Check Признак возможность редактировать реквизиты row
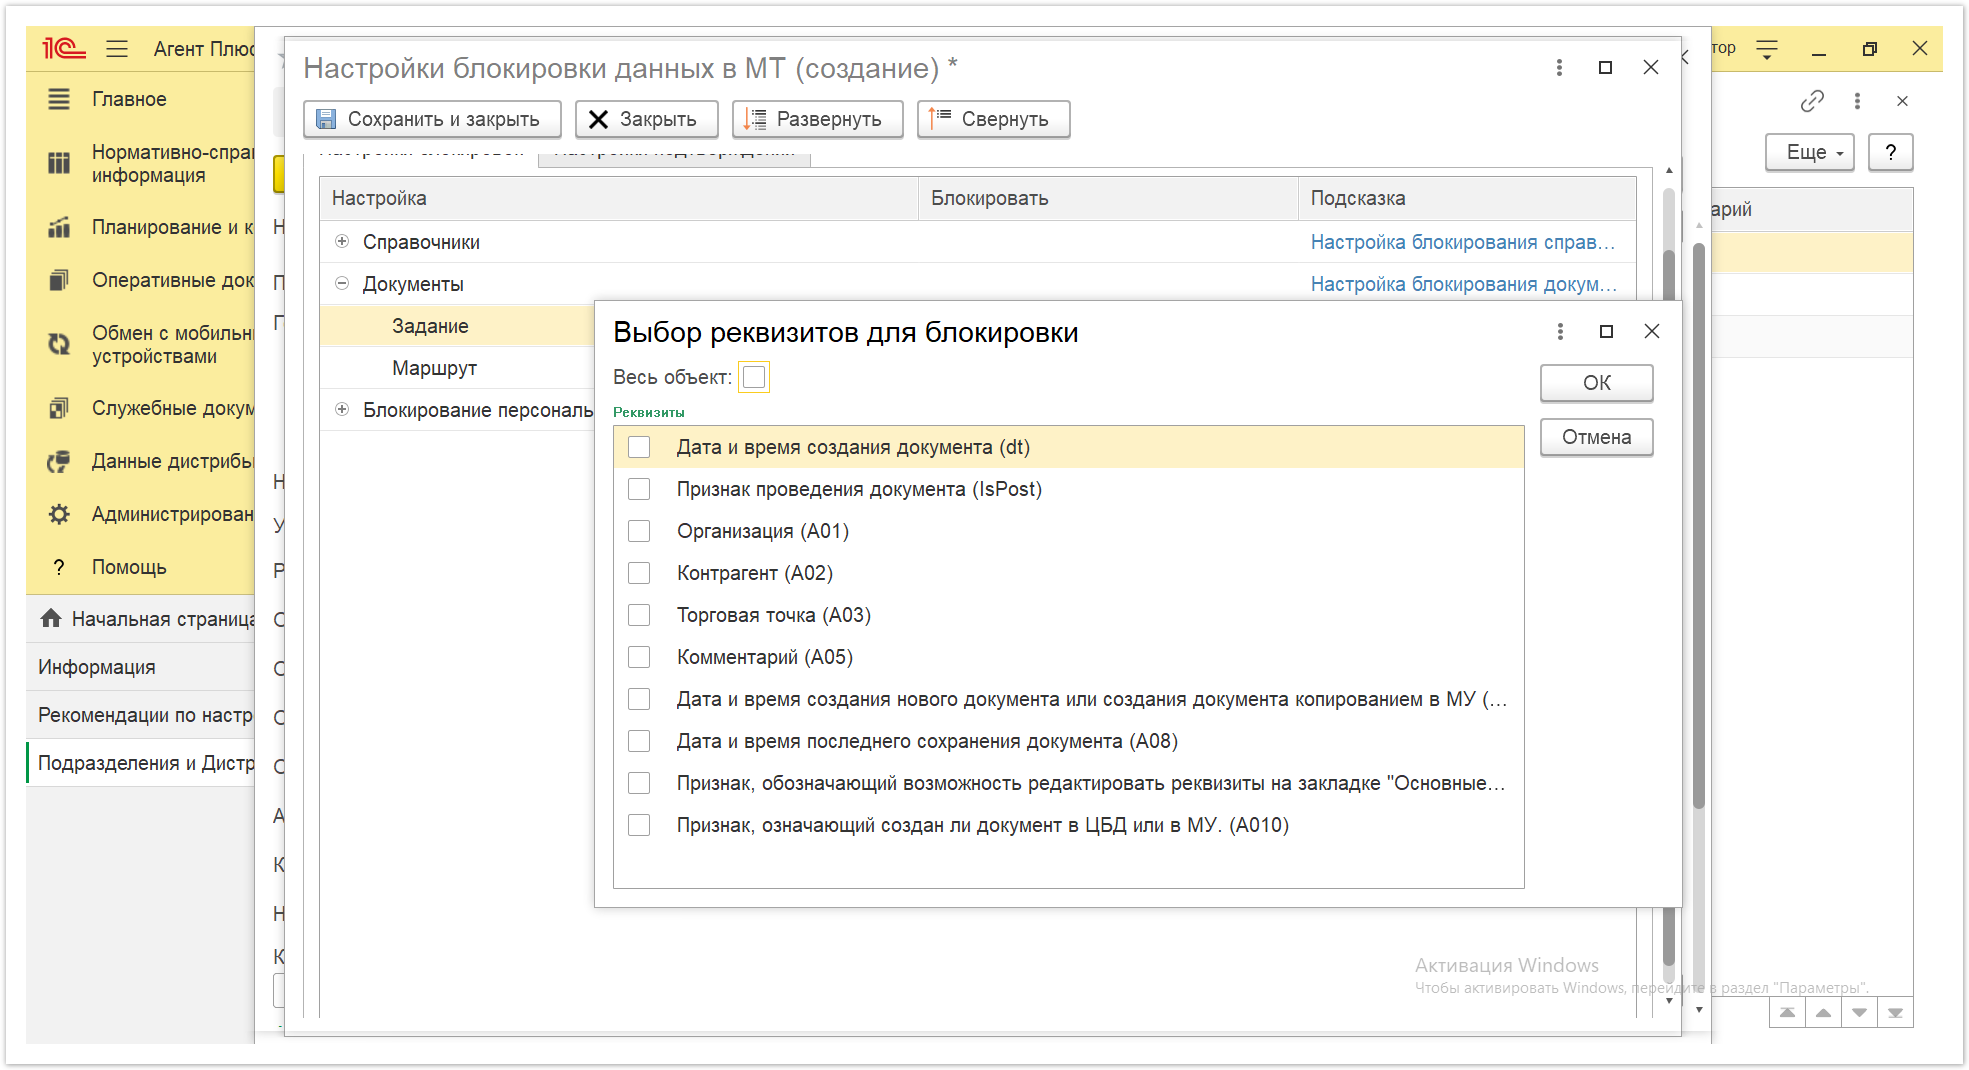1969x1070 pixels. 639,783
